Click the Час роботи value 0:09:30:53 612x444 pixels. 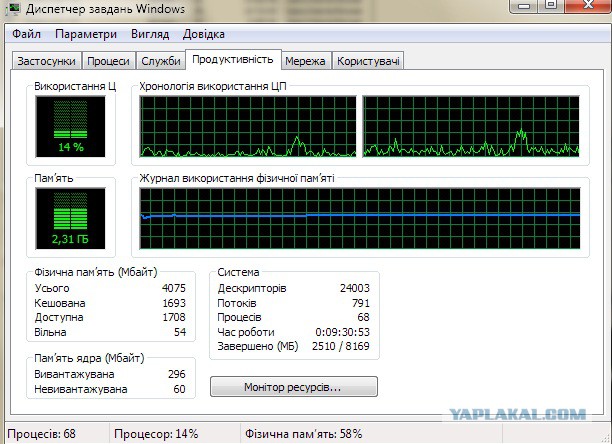[x=342, y=332]
